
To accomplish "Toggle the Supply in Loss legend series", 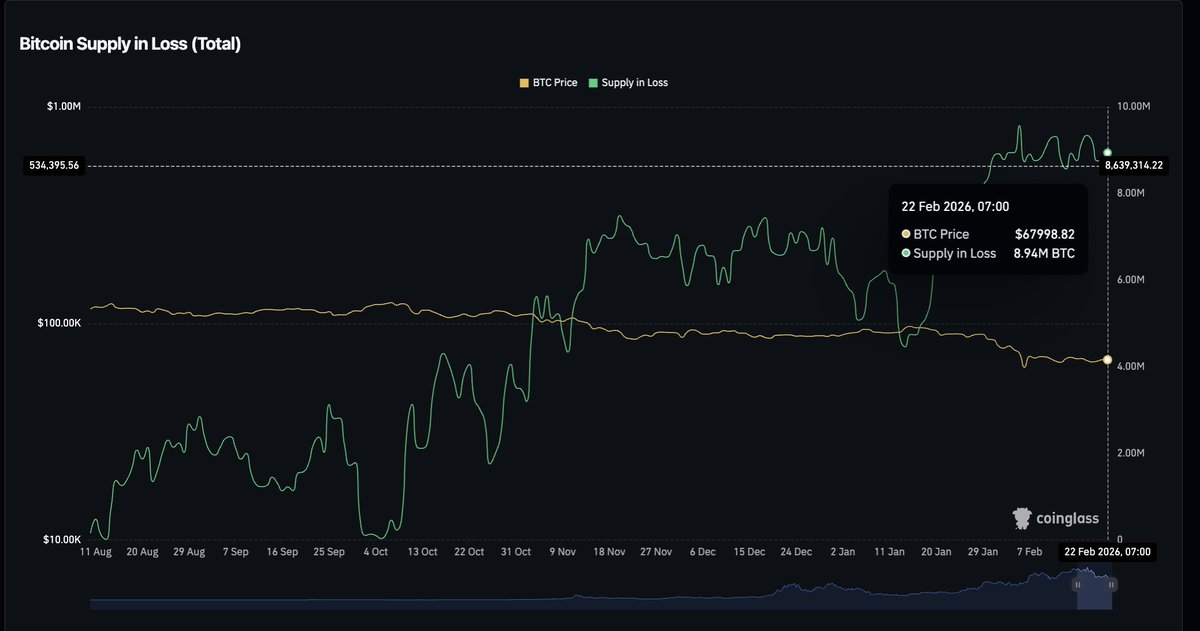I will [x=634, y=83].
